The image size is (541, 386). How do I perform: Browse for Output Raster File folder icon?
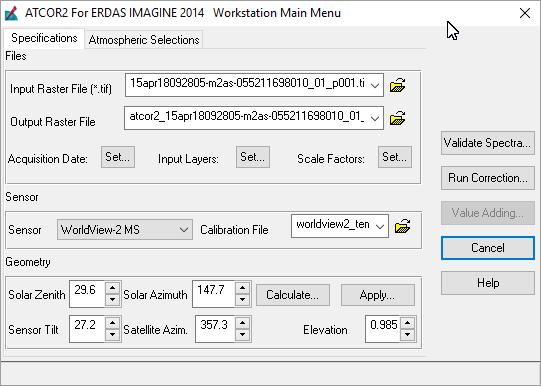point(397,118)
